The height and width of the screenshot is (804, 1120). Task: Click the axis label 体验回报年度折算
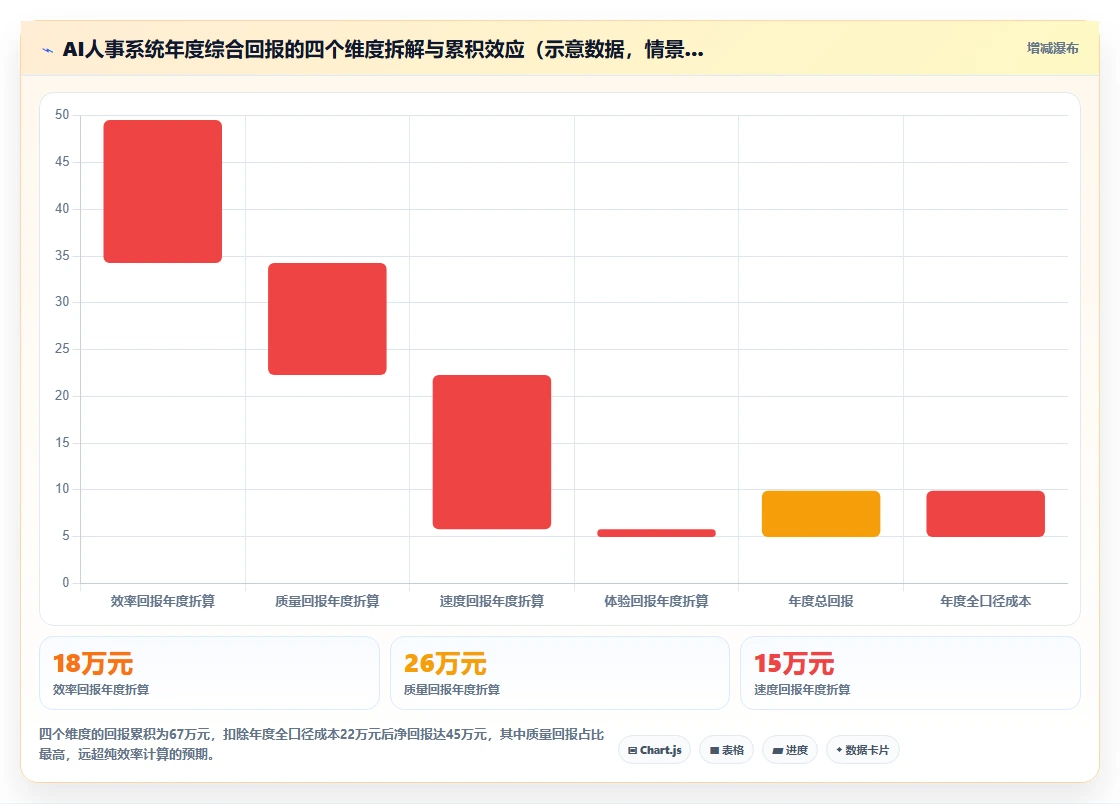pos(656,601)
